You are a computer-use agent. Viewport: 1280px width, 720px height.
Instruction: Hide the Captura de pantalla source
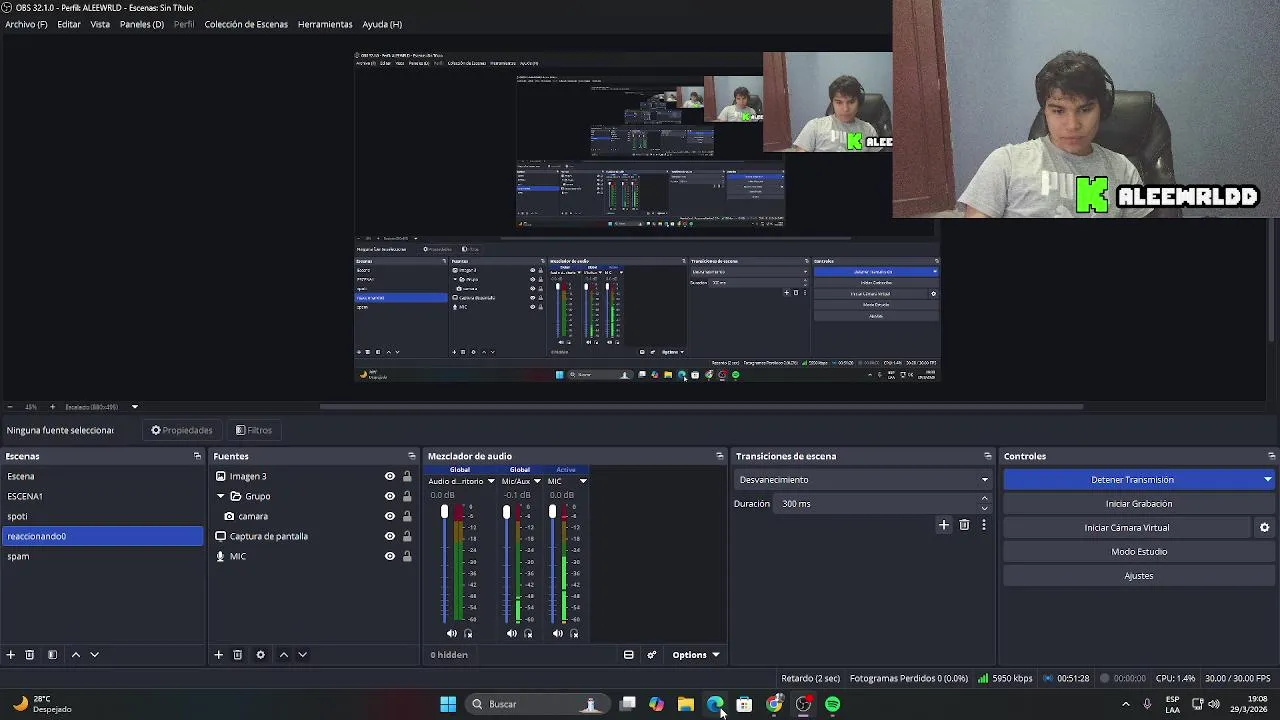coord(390,536)
